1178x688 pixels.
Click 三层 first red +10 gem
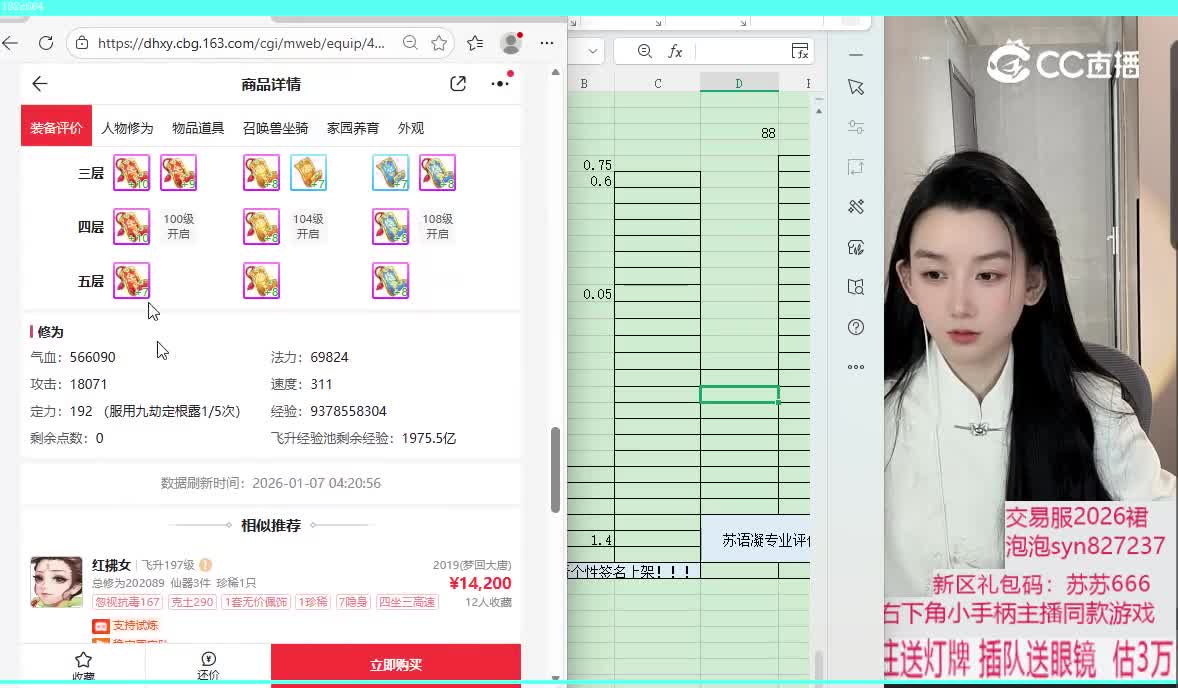[131, 173]
